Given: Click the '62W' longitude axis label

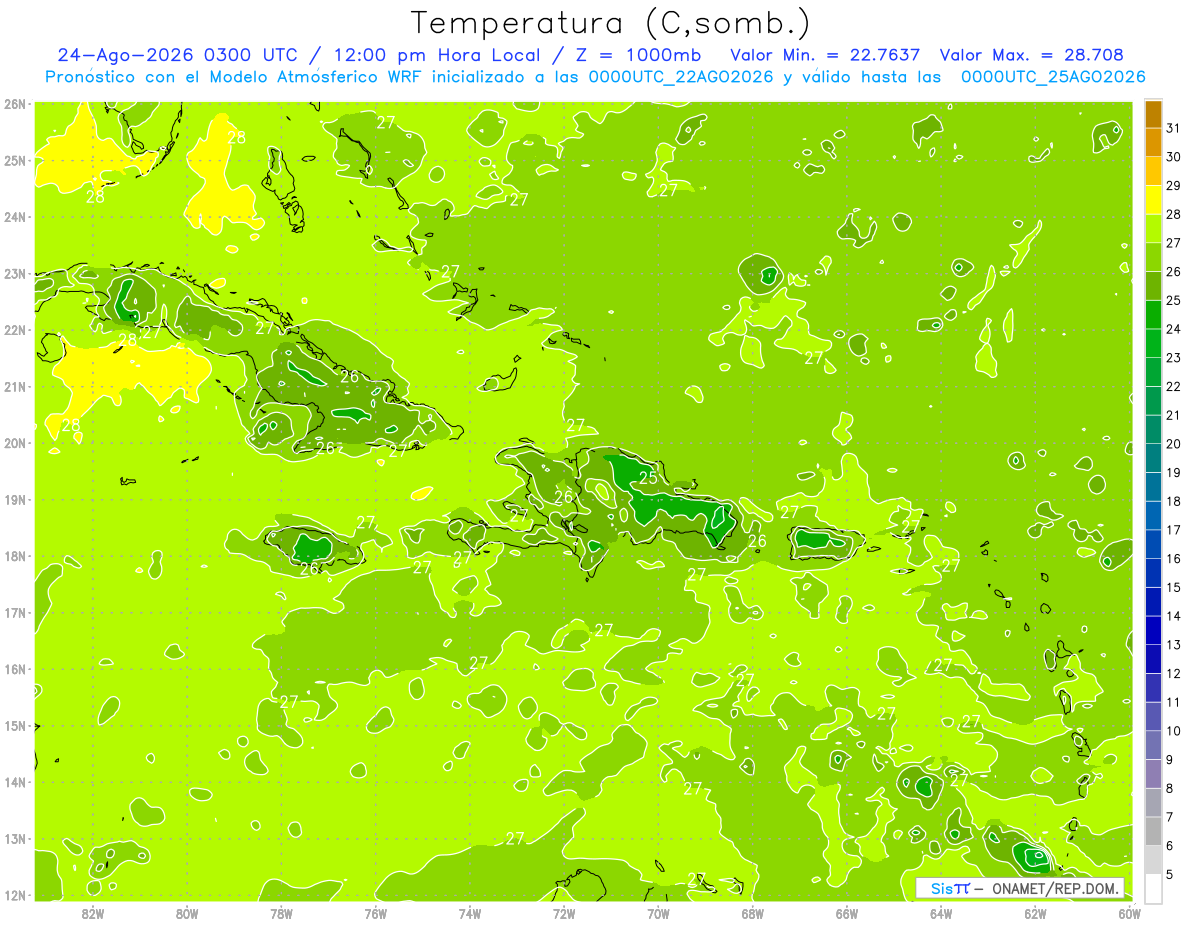Looking at the screenshot, I should pos(1036,912).
